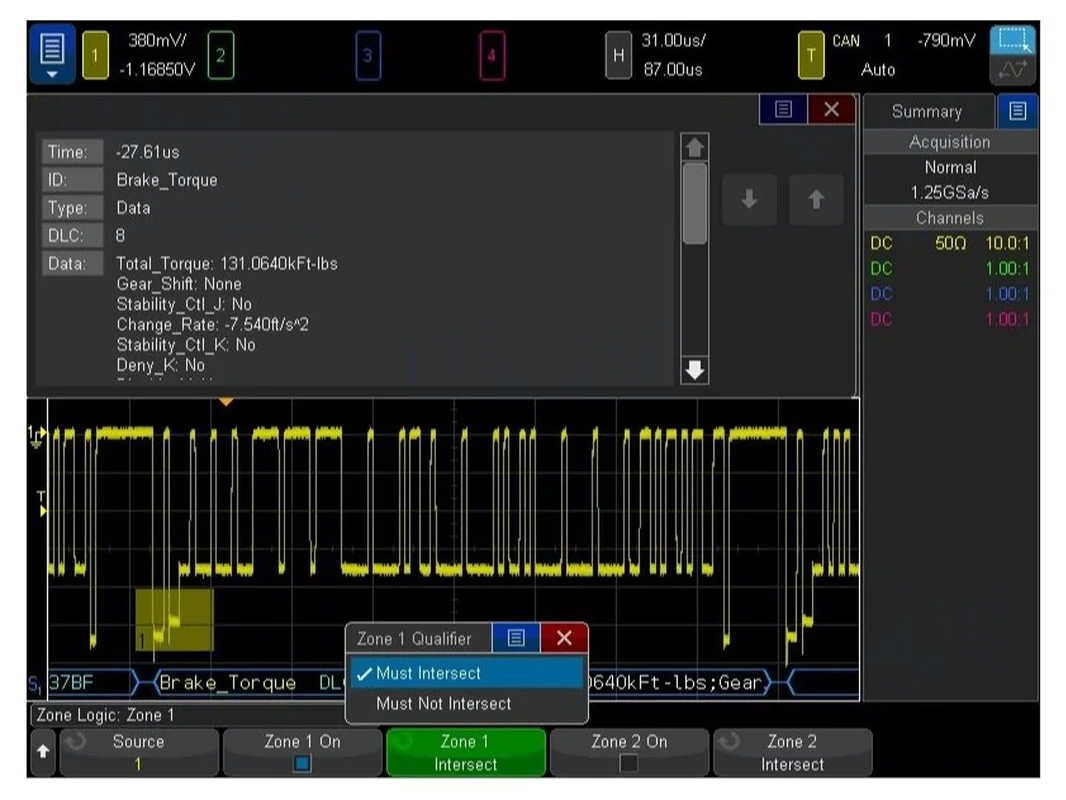Click the Summary tab in the sidebar
The width and height of the screenshot is (1066, 800).
pyautogui.click(x=927, y=111)
